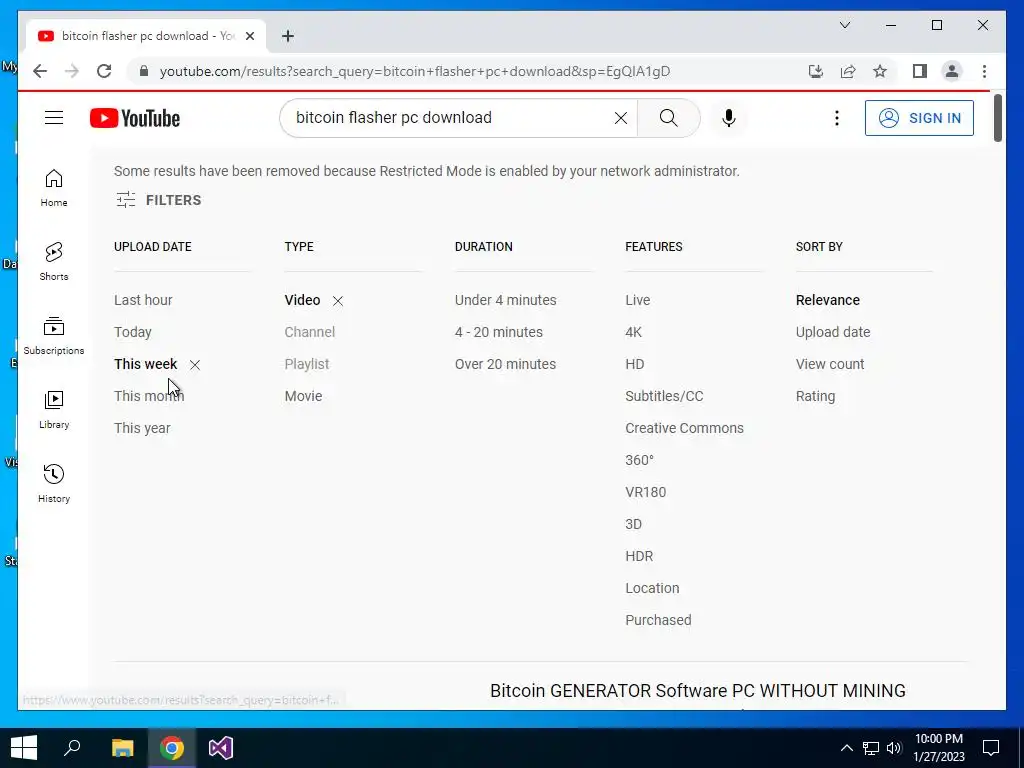Open the Chrome profile avatar
This screenshot has width=1024, height=768.
[952, 71]
